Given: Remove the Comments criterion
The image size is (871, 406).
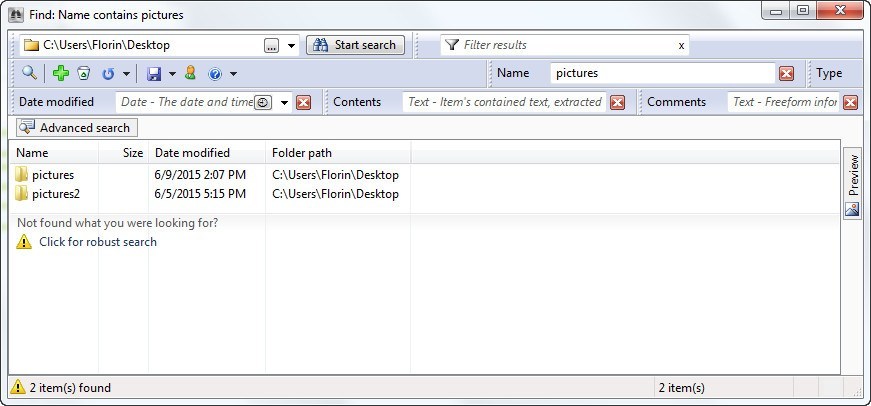Looking at the screenshot, I should (x=850, y=102).
